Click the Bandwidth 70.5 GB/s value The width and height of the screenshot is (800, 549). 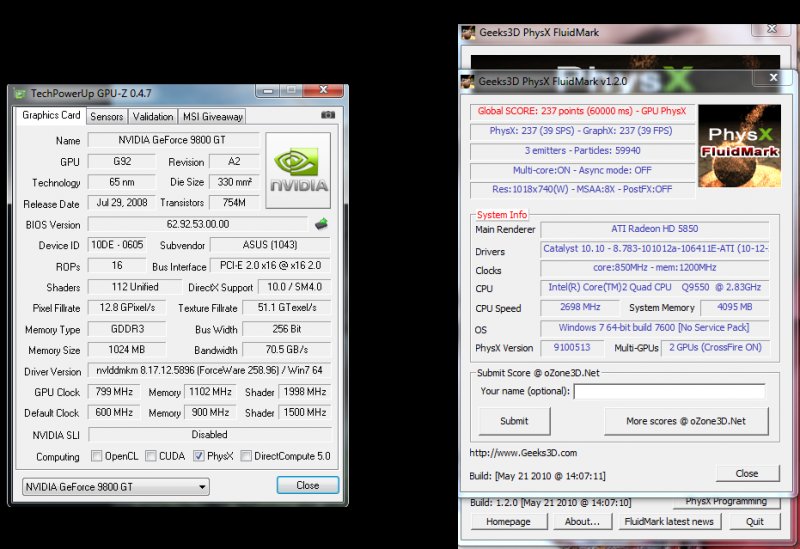pos(287,350)
